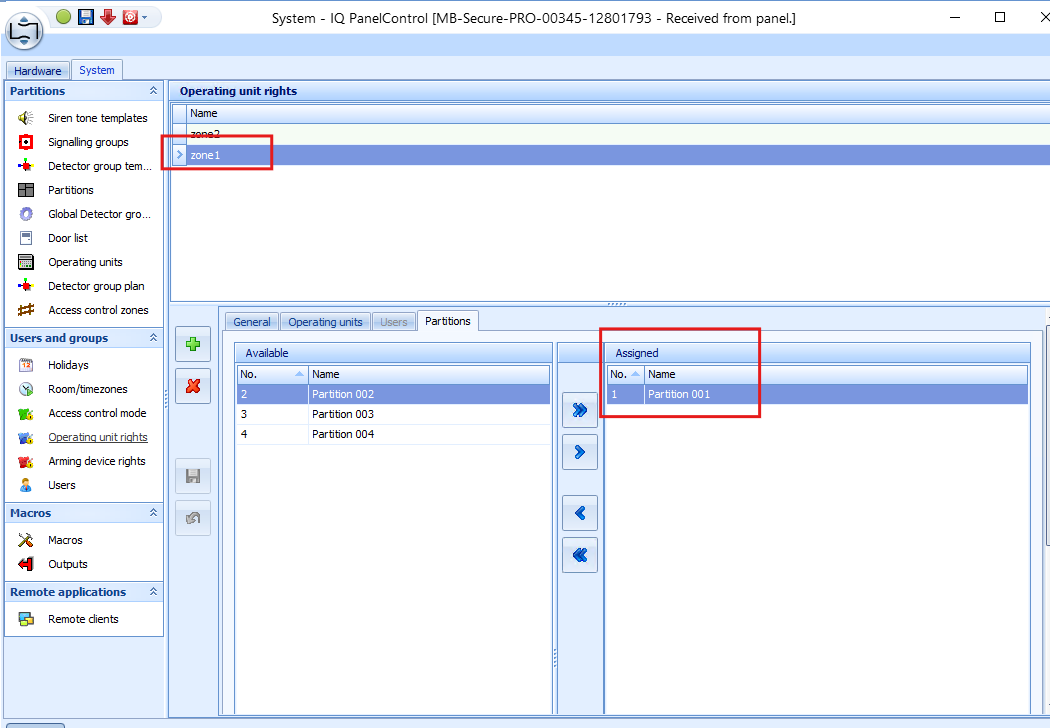Select Partition 002 in Available list
Screen dimensions: 1050x728
click(393, 394)
